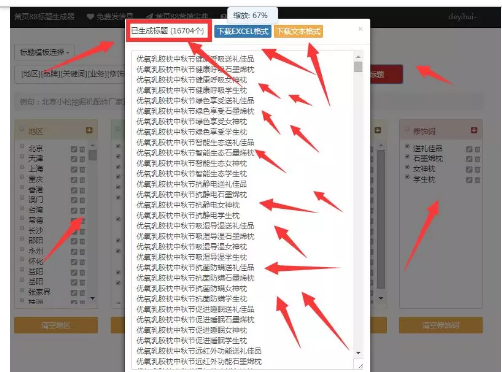Click the add icon left of 修饰词 panel
This screenshot has height=372, width=502.
[378, 130]
